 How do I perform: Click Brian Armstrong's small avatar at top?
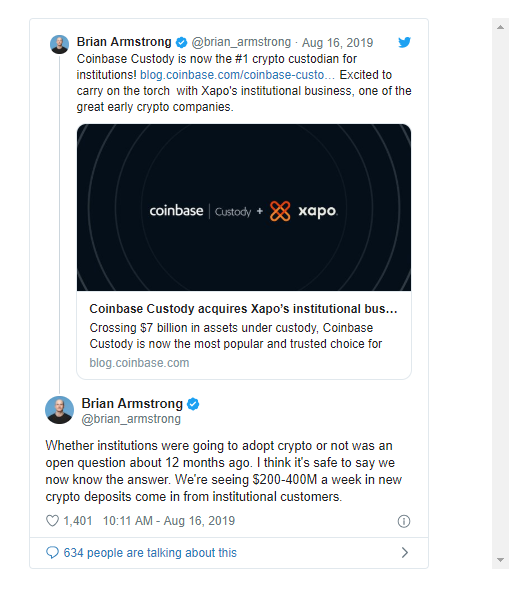click(x=59, y=45)
